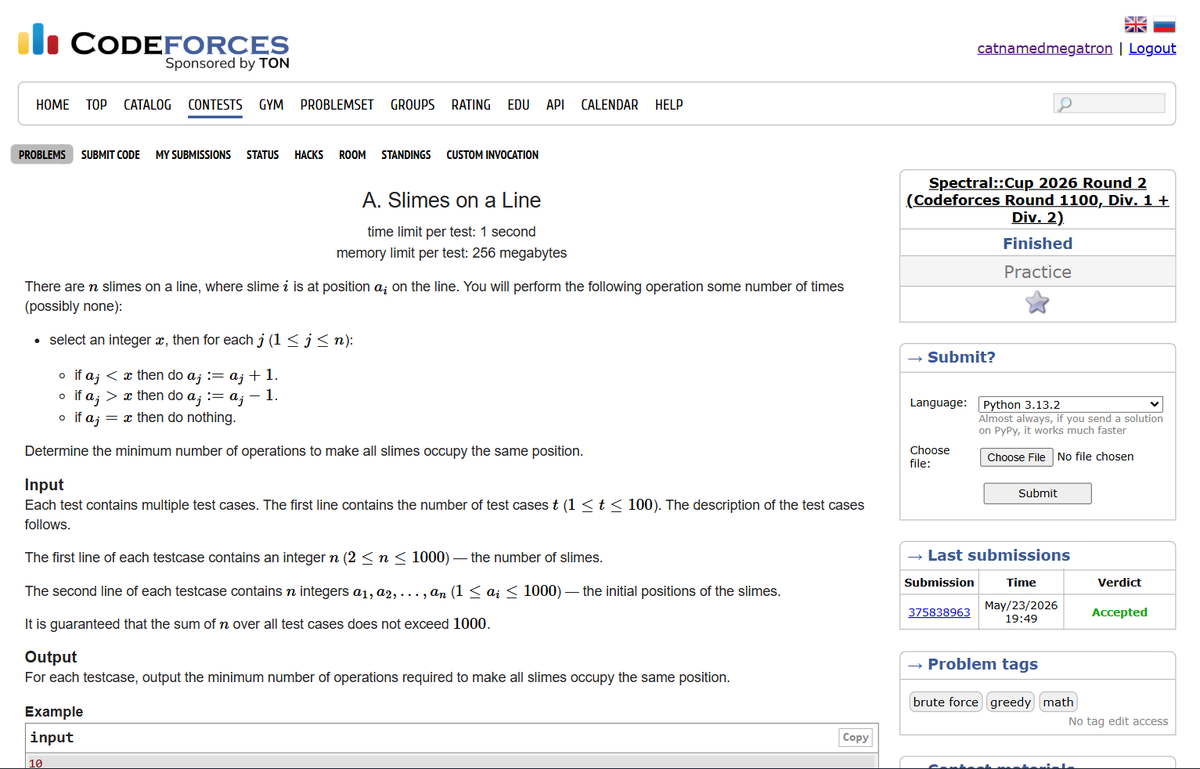Screen dimensions: 1200x769
Task: Click the math problem tag
Action: pyautogui.click(x=1058, y=702)
